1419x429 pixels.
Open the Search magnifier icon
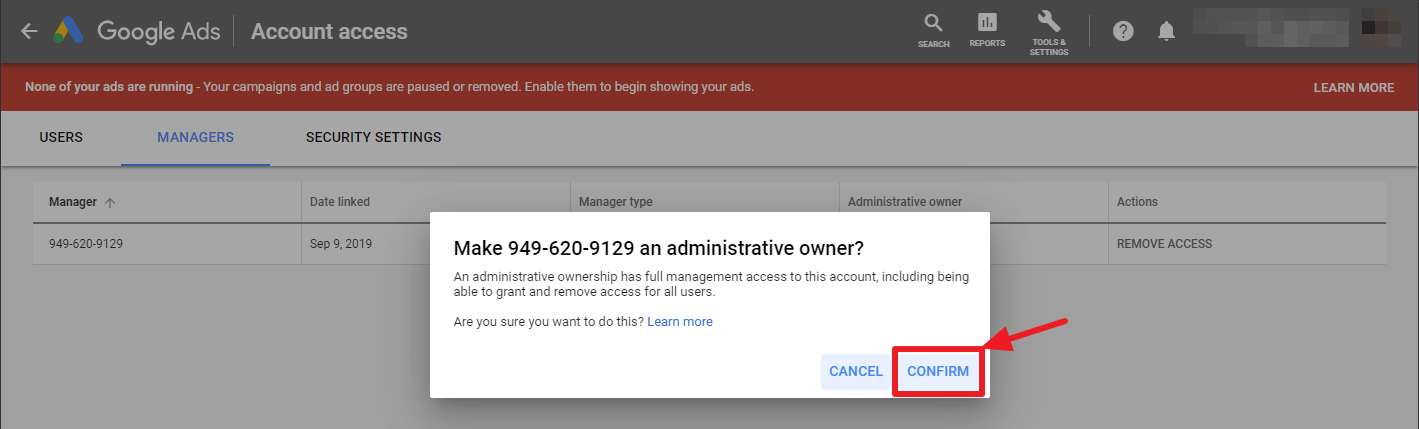tap(933, 23)
